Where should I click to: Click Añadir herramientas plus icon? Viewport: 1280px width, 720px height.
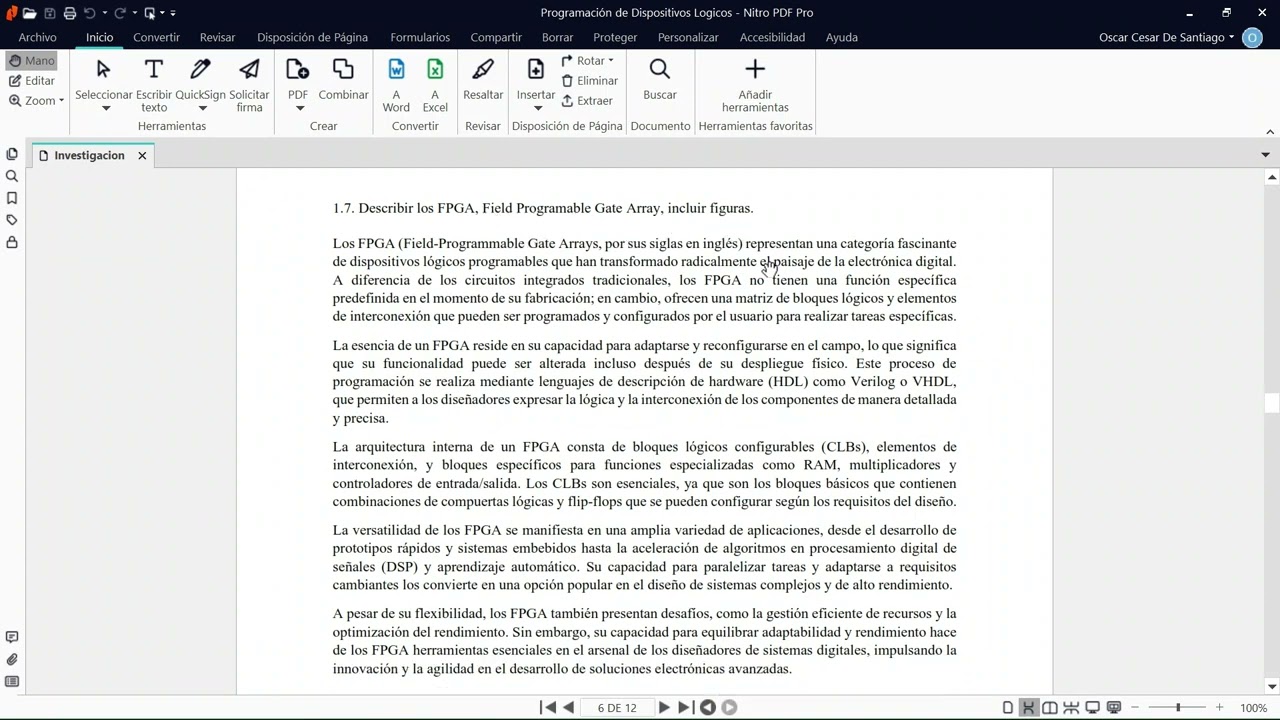tap(755, 69)
